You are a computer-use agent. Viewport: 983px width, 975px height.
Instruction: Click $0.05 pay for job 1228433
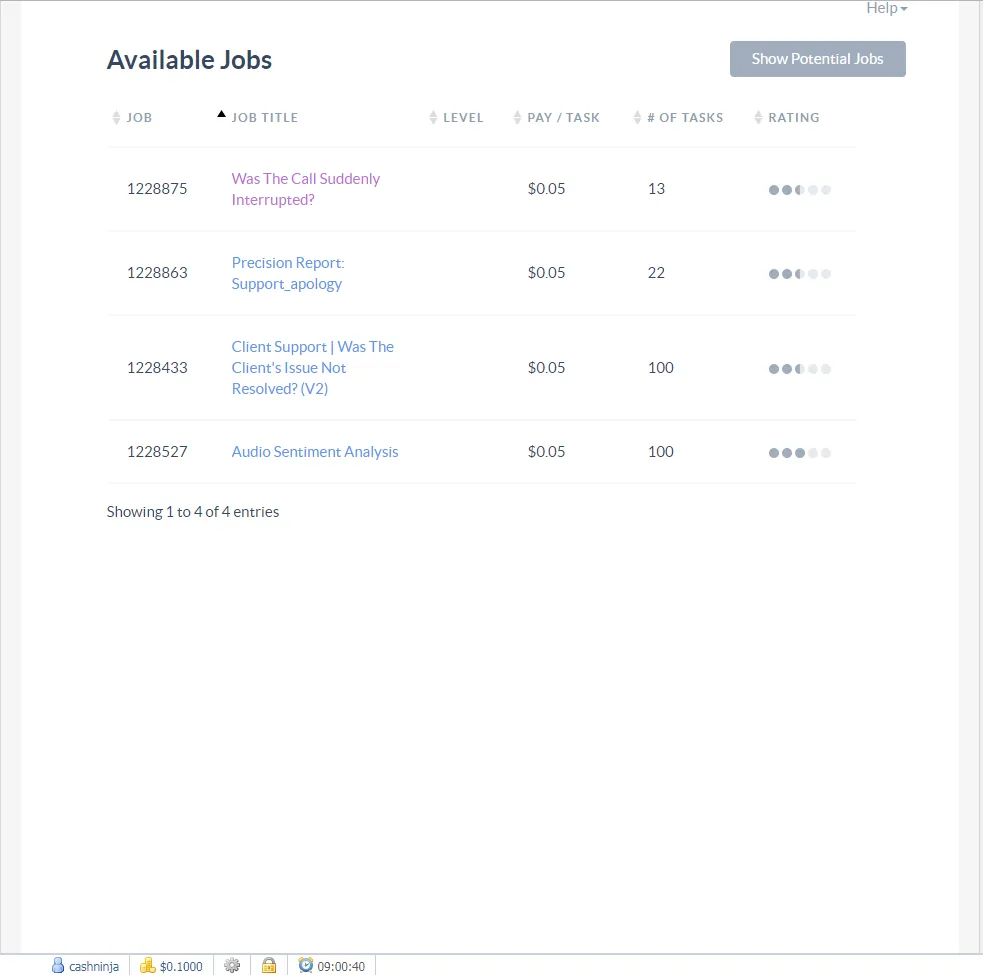546,367
